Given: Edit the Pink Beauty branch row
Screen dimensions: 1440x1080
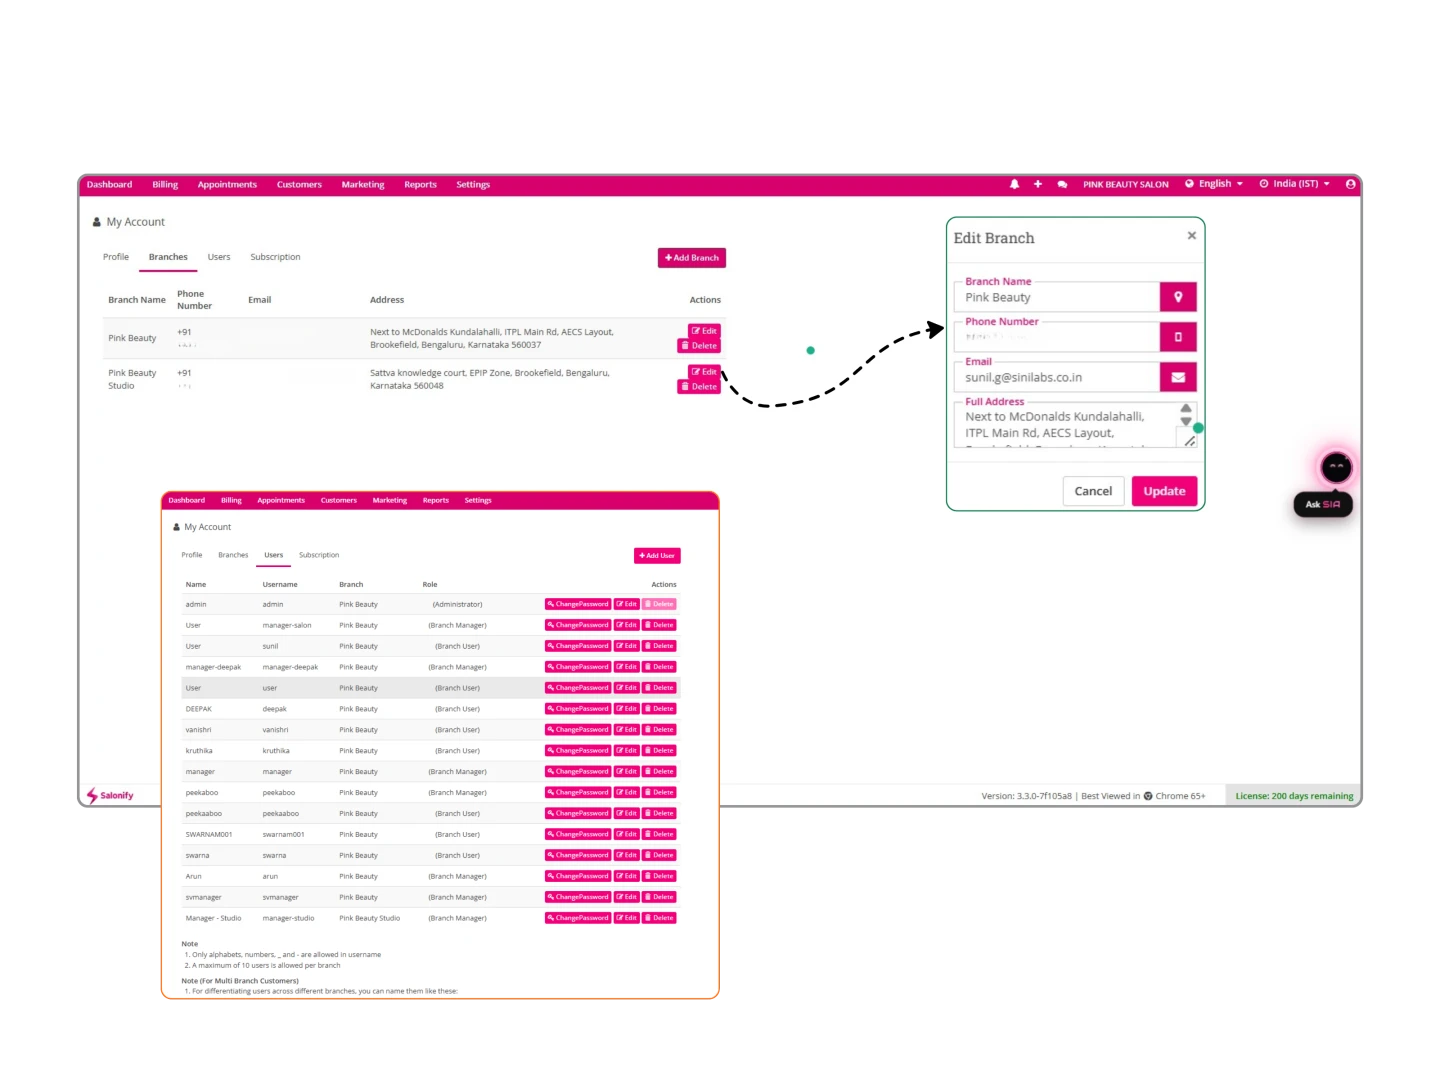Looking at the screenshot, I should coord(704,331).
